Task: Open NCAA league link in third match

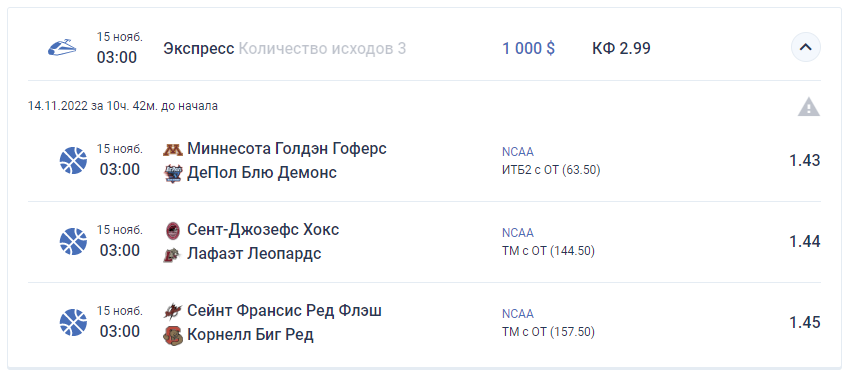Action: 518,313
